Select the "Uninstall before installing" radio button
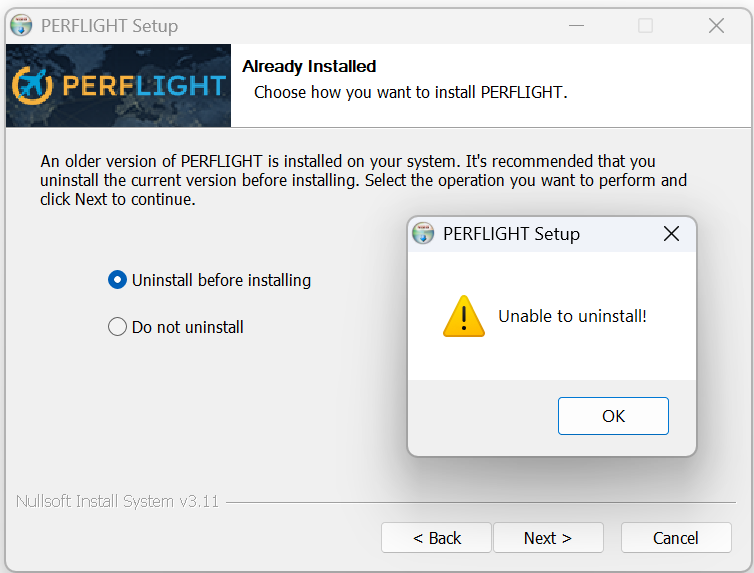 [x=117, y=280]
